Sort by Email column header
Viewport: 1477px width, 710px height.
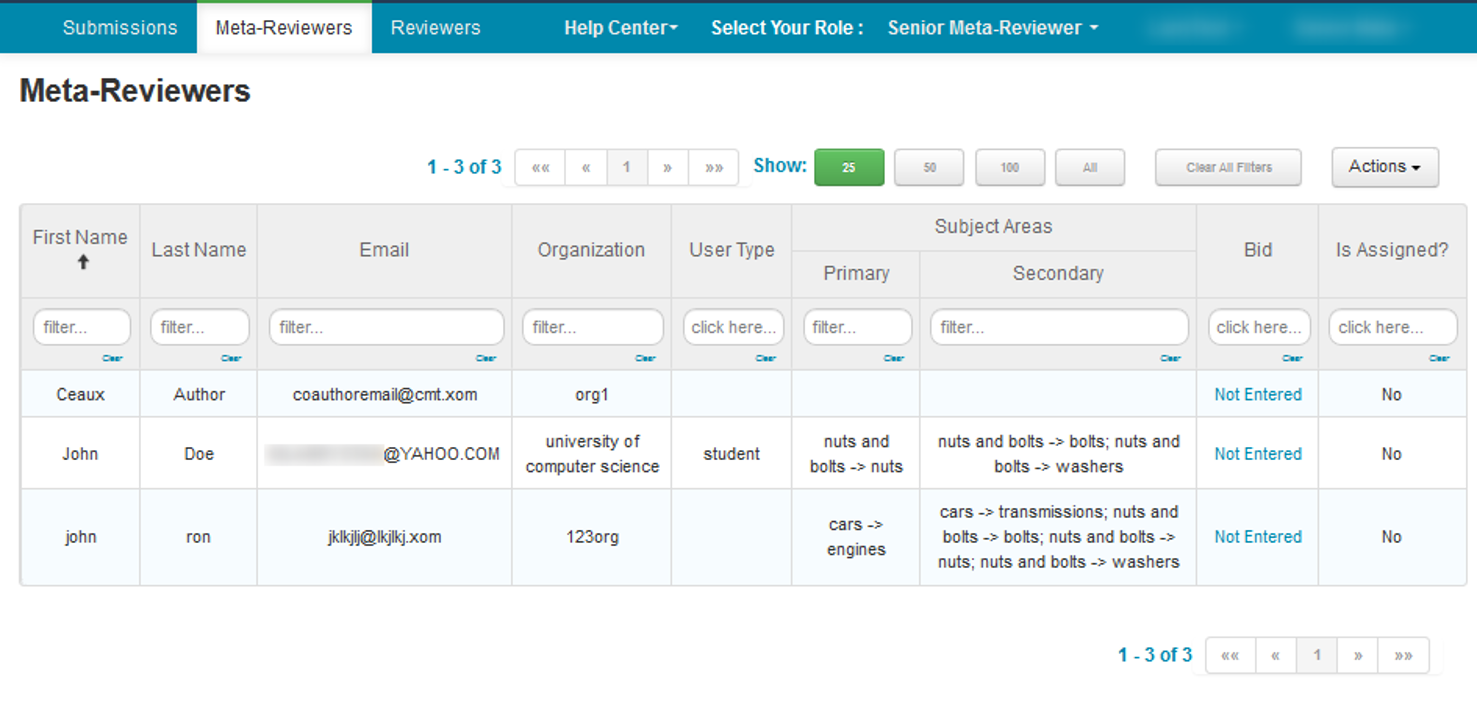(384, 250)
